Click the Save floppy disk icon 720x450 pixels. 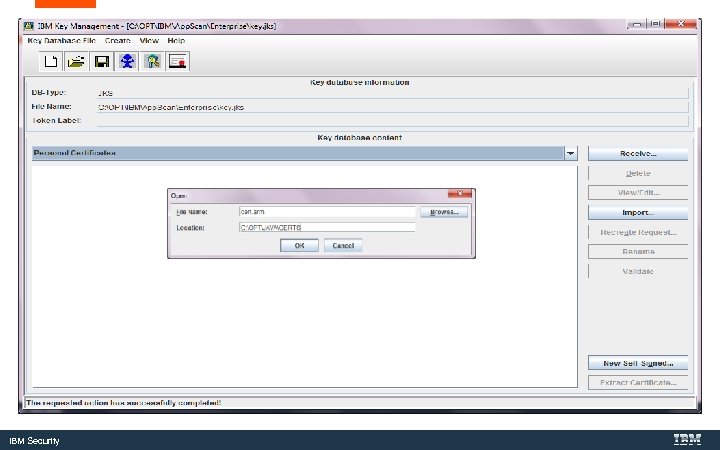pyautogui.click(x=101, y=61)
